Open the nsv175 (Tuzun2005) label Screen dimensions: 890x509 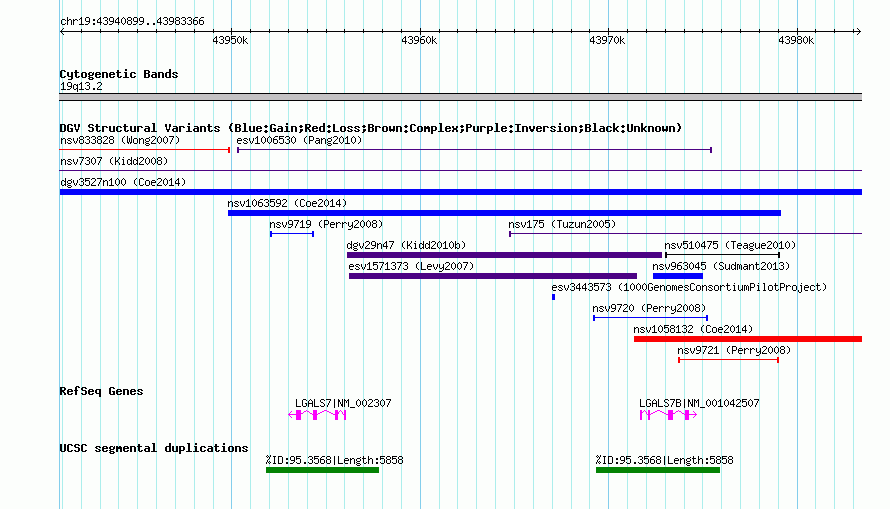click(x=562, y=224)
